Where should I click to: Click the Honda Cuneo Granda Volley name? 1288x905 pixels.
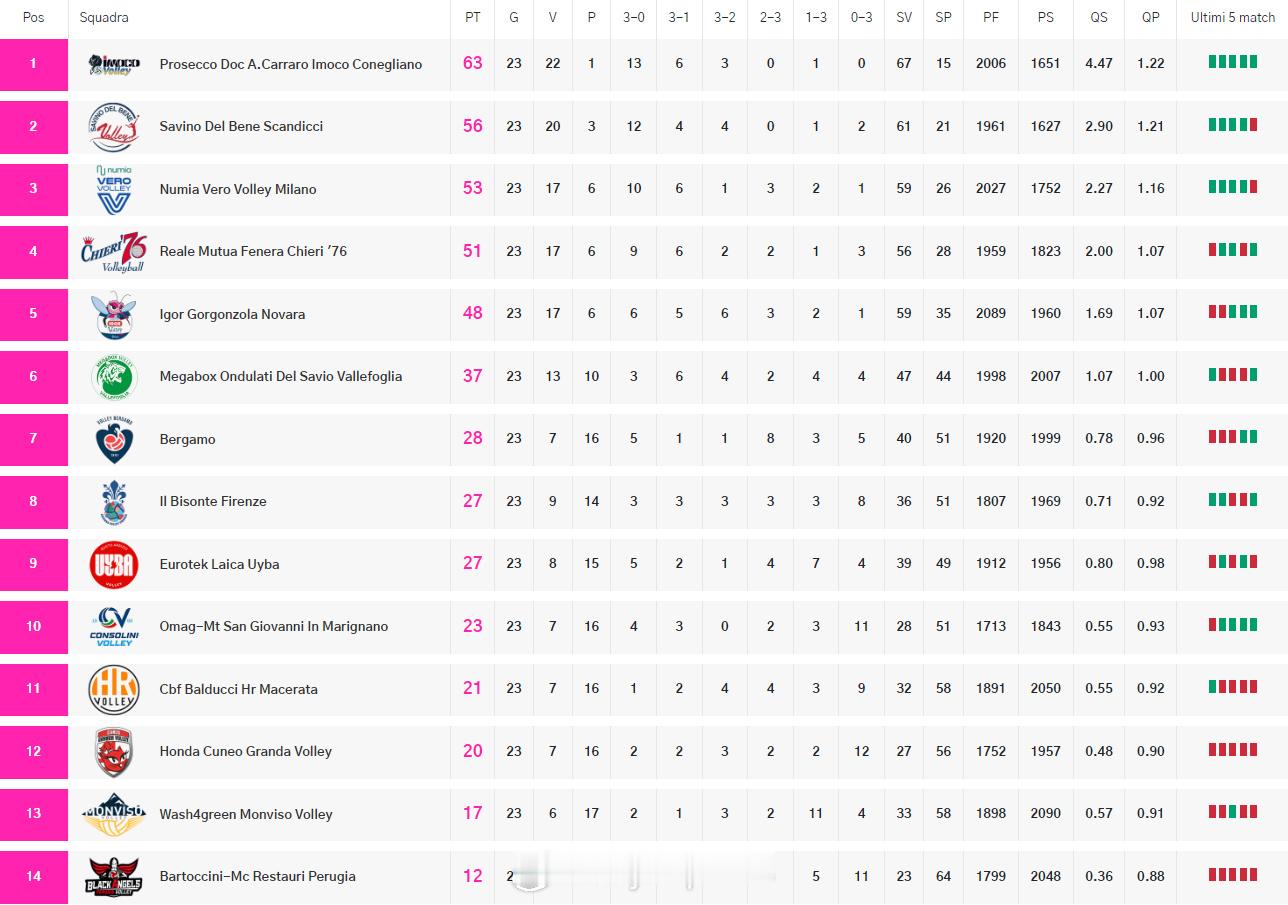[246, 751]
